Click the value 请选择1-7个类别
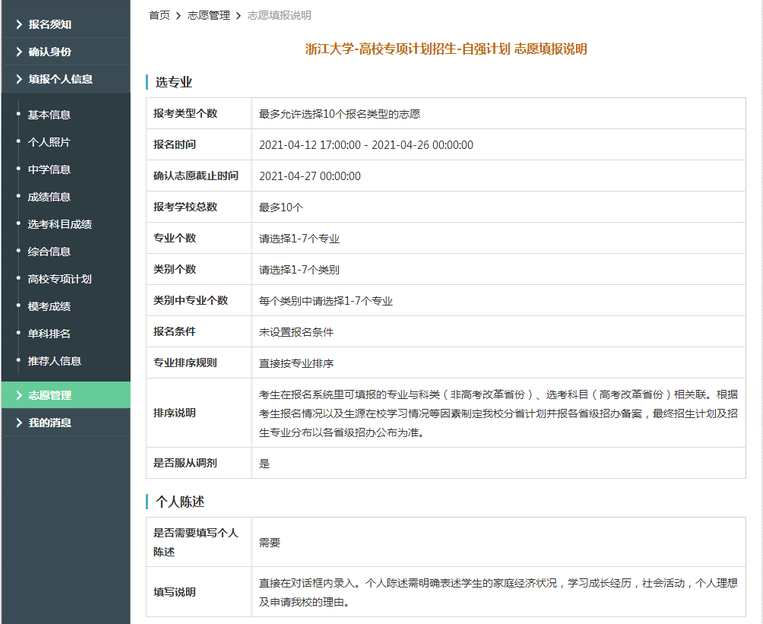Viewport: 763px width, 624px height. pos(299,270)
